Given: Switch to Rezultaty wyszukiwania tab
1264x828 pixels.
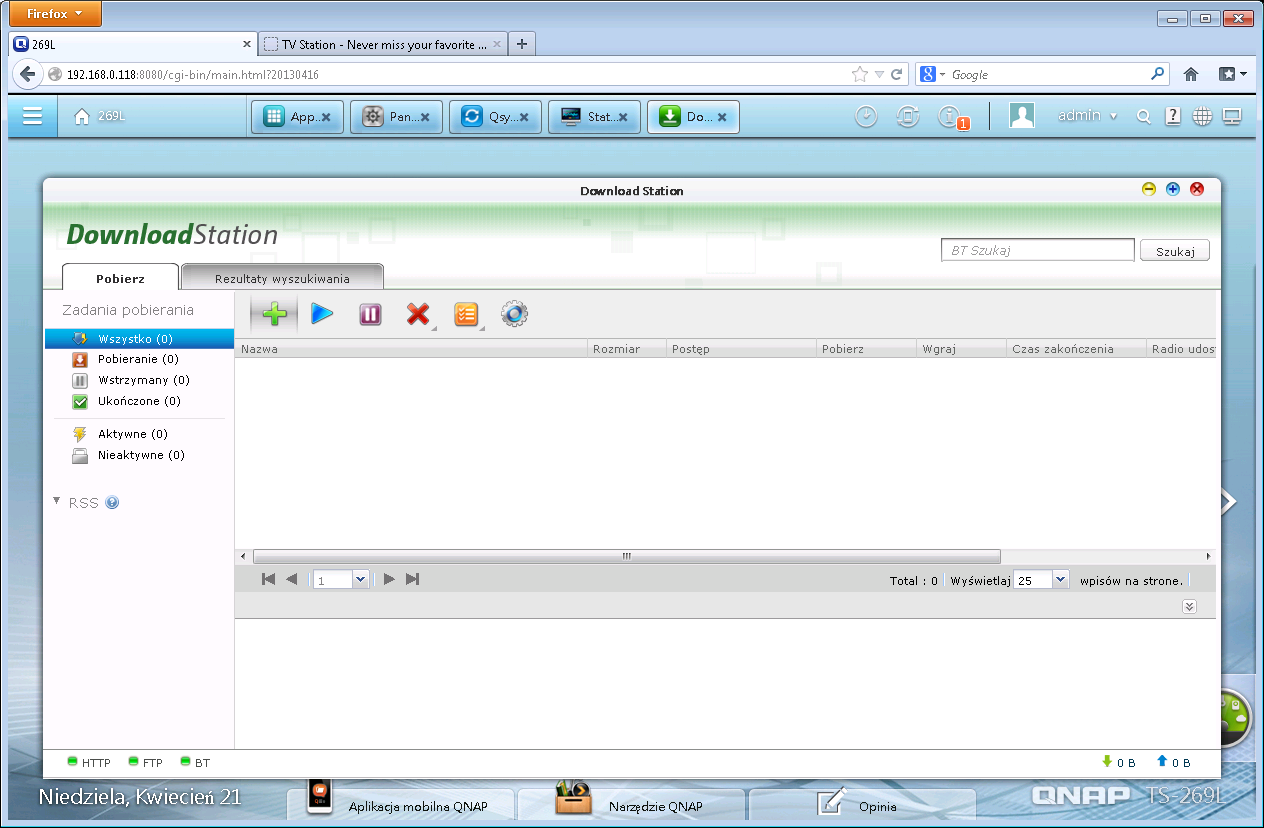Looking at the screenshot, I should click(282, 278).
